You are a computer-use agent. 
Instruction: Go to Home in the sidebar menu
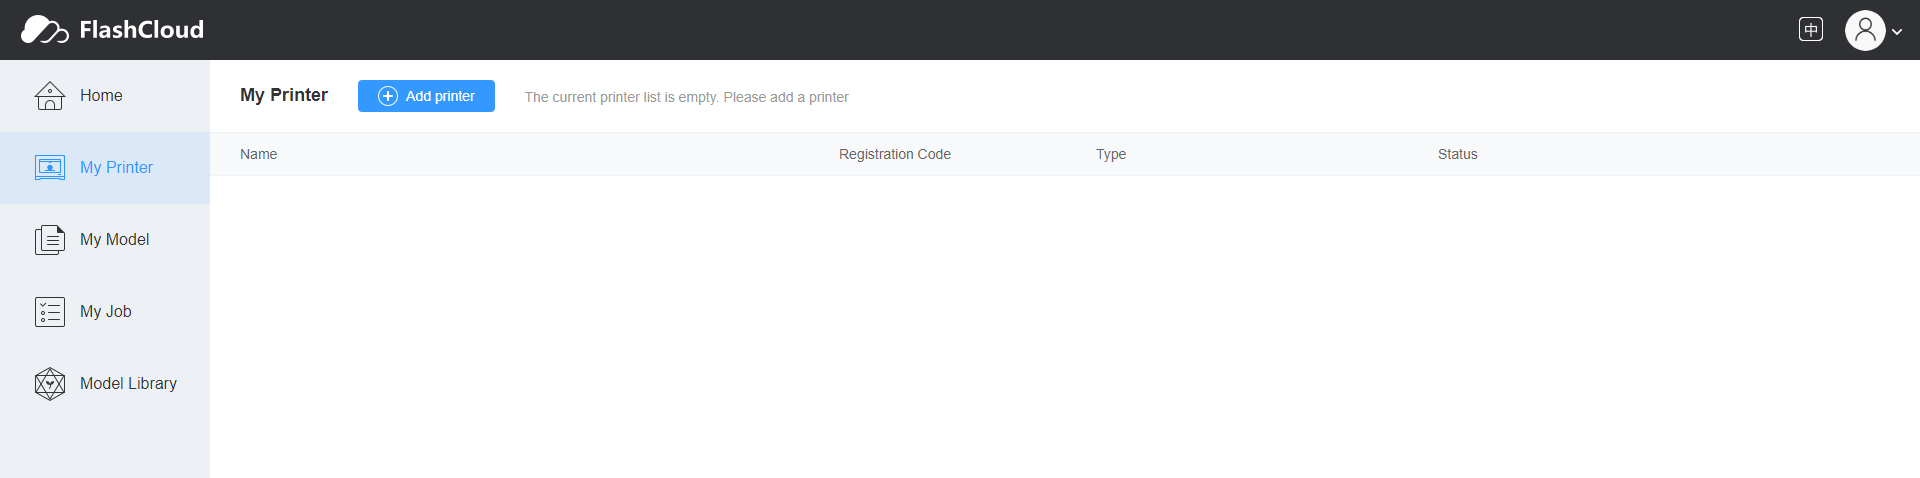point(101,96)
